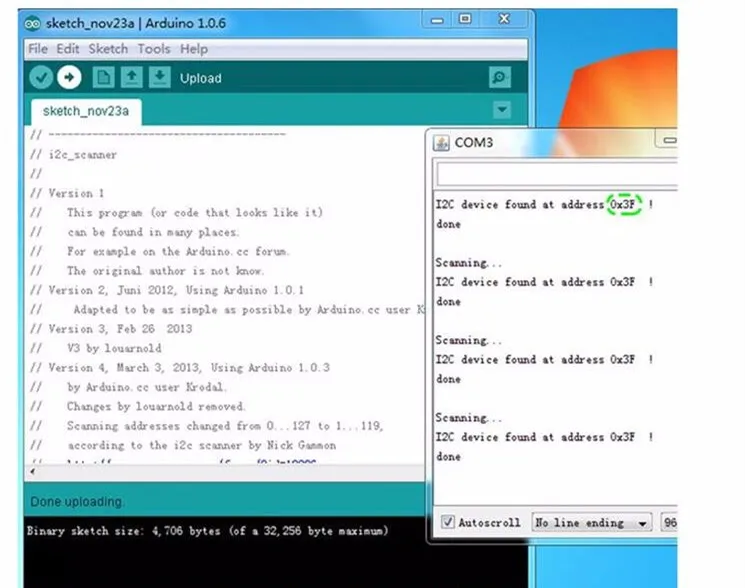Click the circled 0x3F address in COM3
Image resolution: width=745 pixels, height=588 pixels.
point(623,204)
